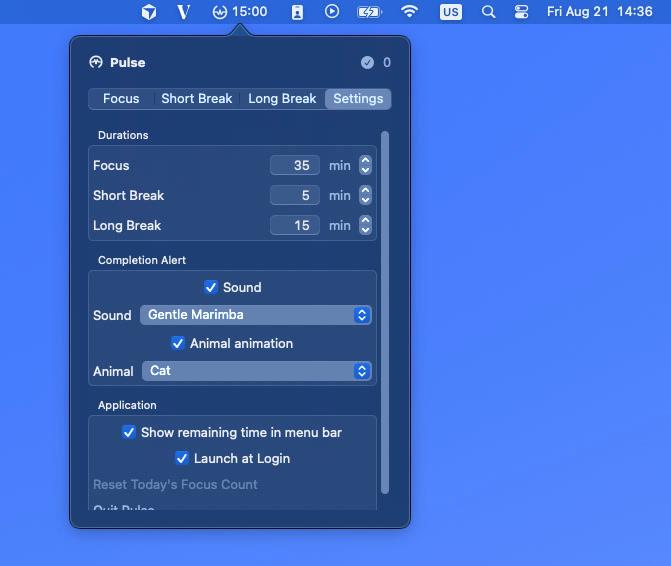Adjust the Short Break minutes stepper
Screen dimensions: 671x566
pos(365,195)
